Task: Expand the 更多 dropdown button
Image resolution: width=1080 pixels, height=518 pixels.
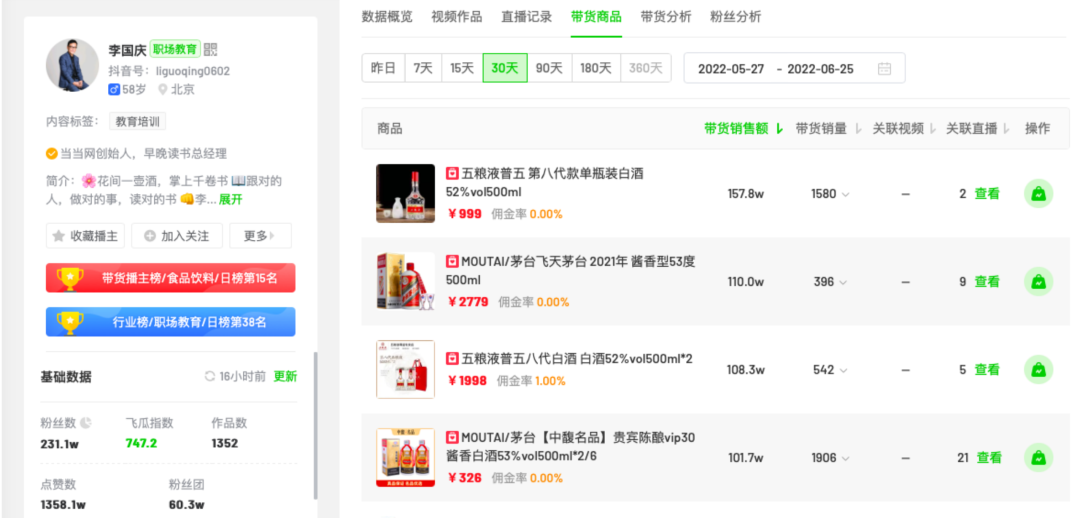Action: pyautogui.click(x=260, y=236)
